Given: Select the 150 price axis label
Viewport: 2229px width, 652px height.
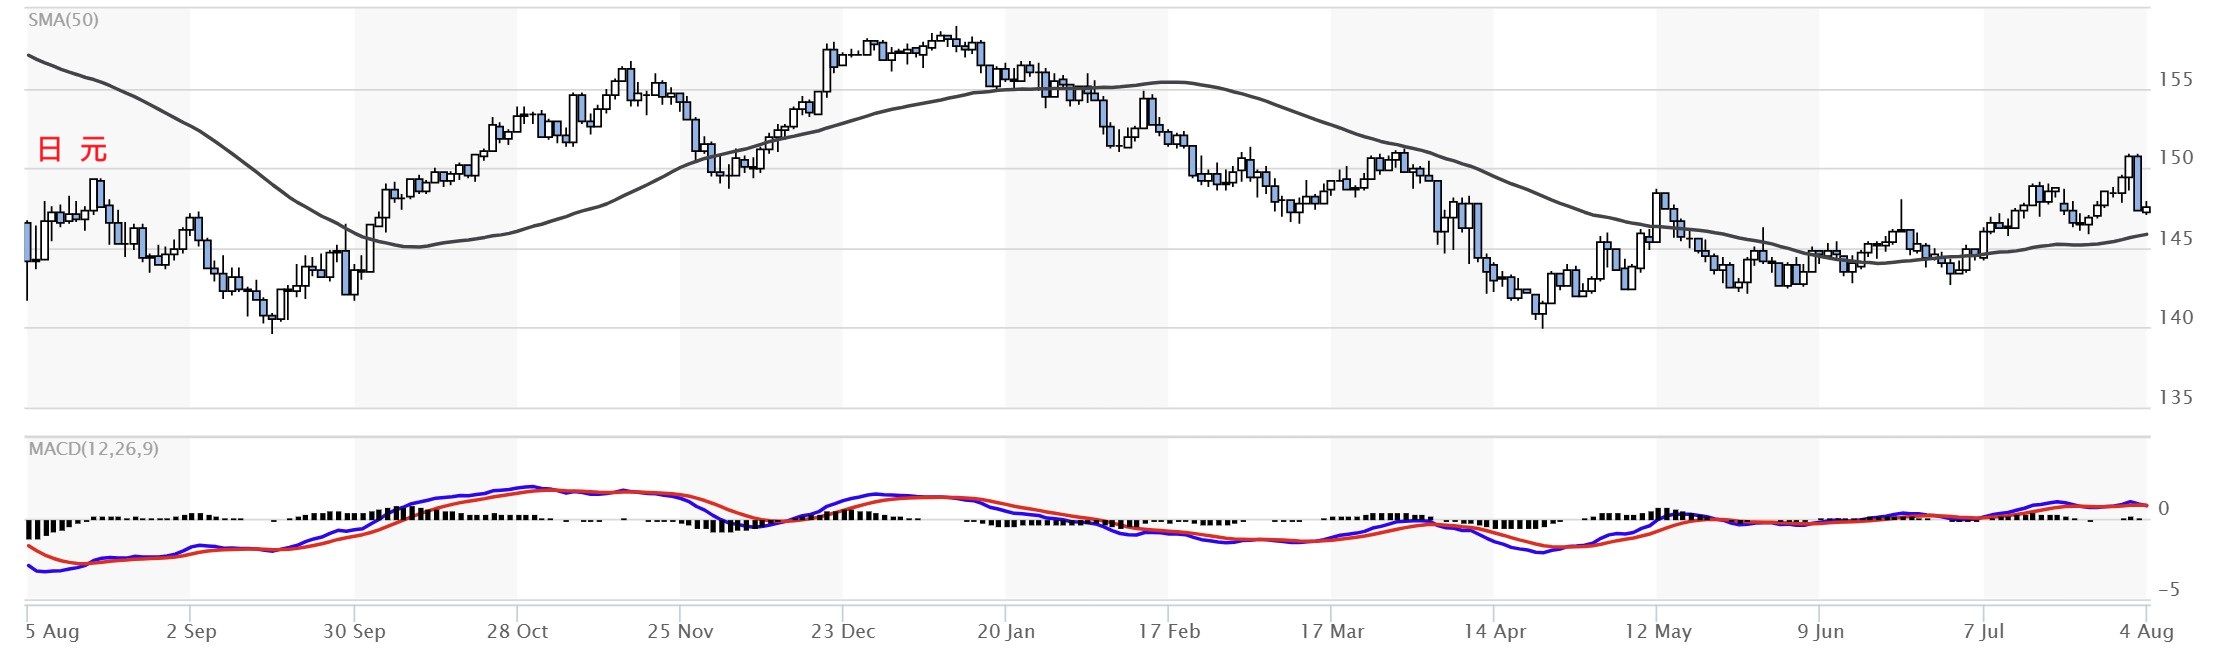Looking at the screenshot, I should 2176,158.
